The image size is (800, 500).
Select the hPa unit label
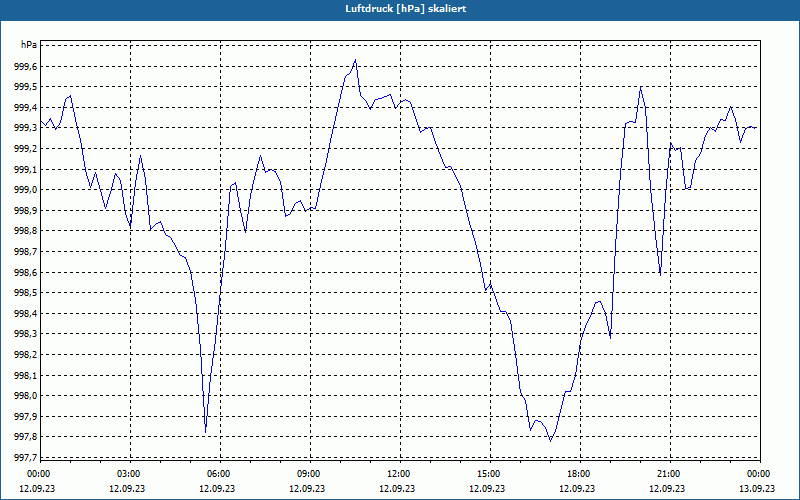click(29, 44)
